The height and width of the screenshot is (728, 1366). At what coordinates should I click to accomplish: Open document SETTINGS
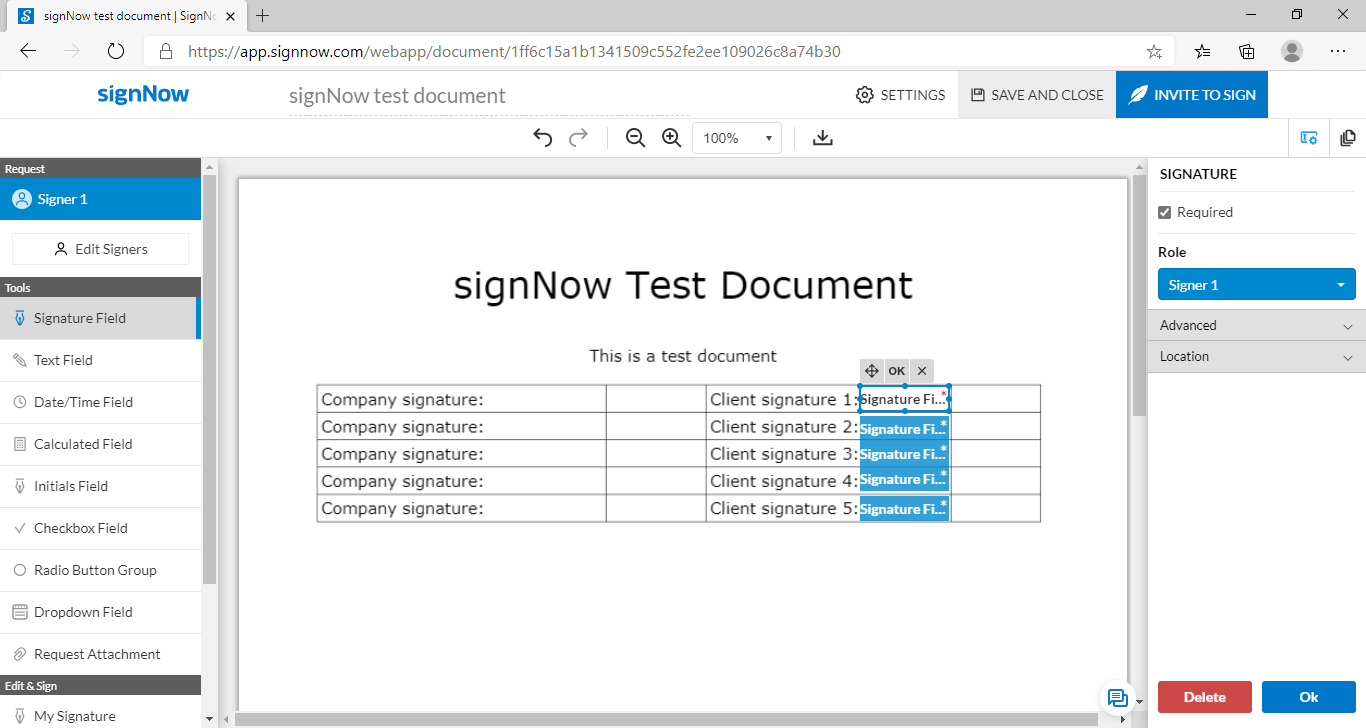(900, 95)
